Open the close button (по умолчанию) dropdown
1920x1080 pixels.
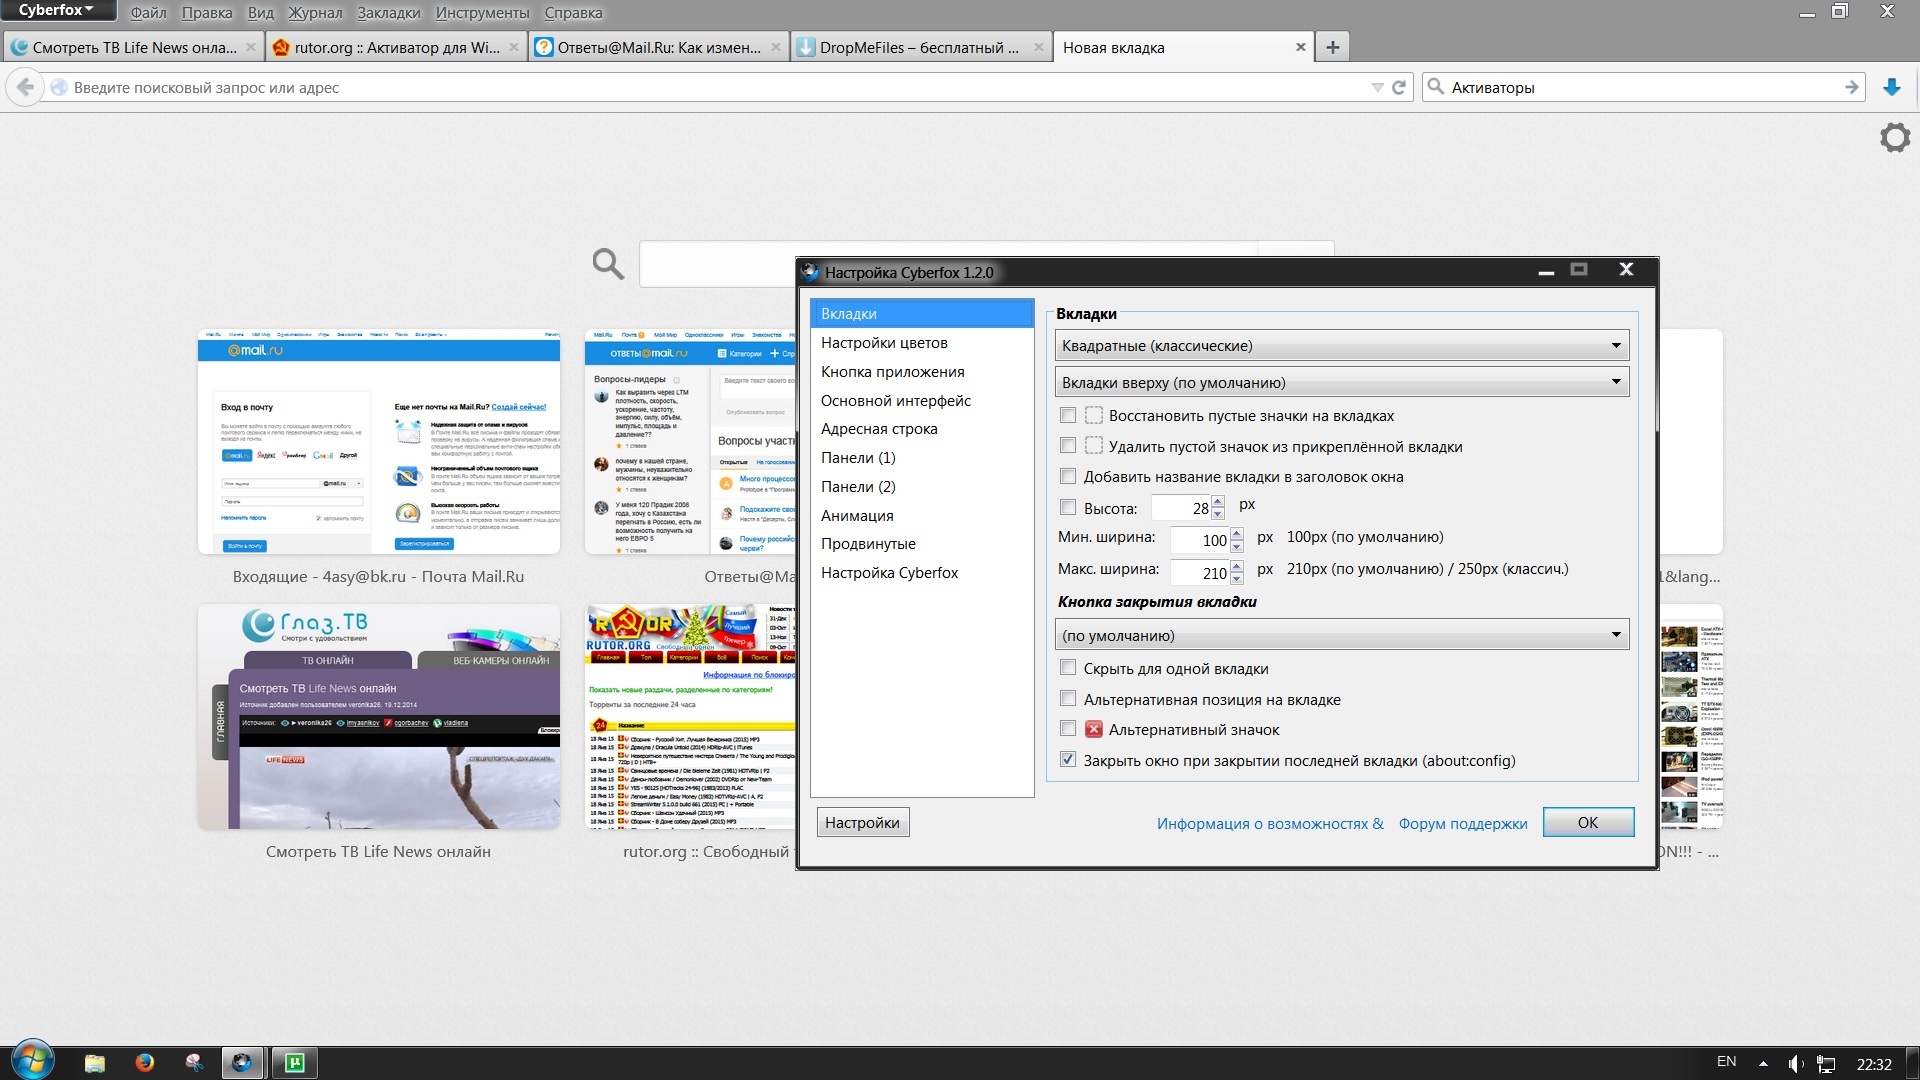pos(1341,636)
